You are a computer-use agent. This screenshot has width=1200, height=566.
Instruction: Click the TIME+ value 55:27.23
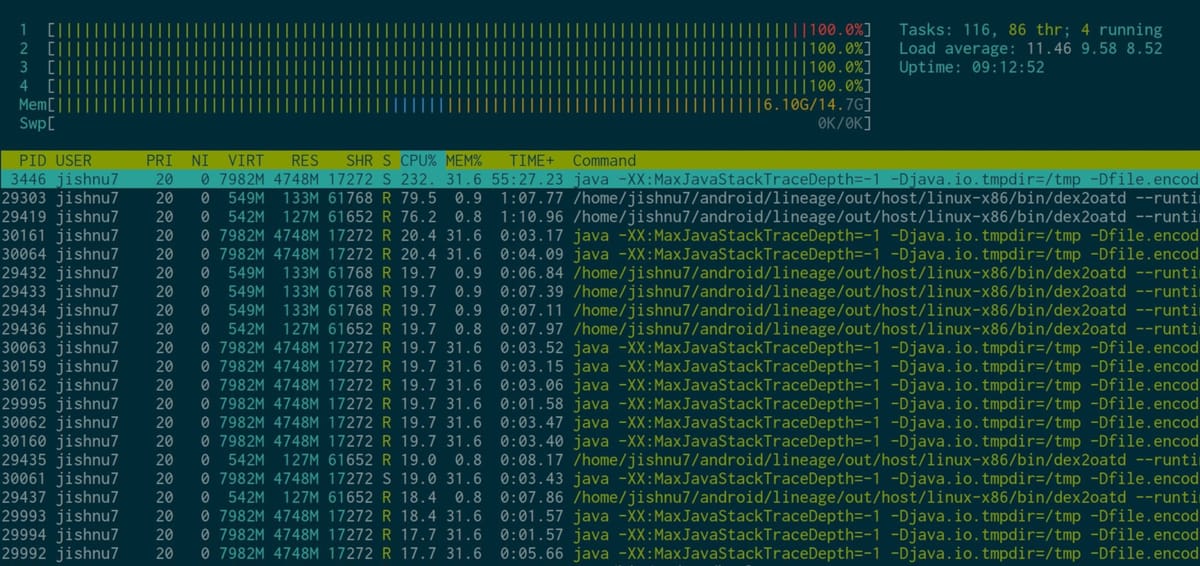[x=527, y=179]
